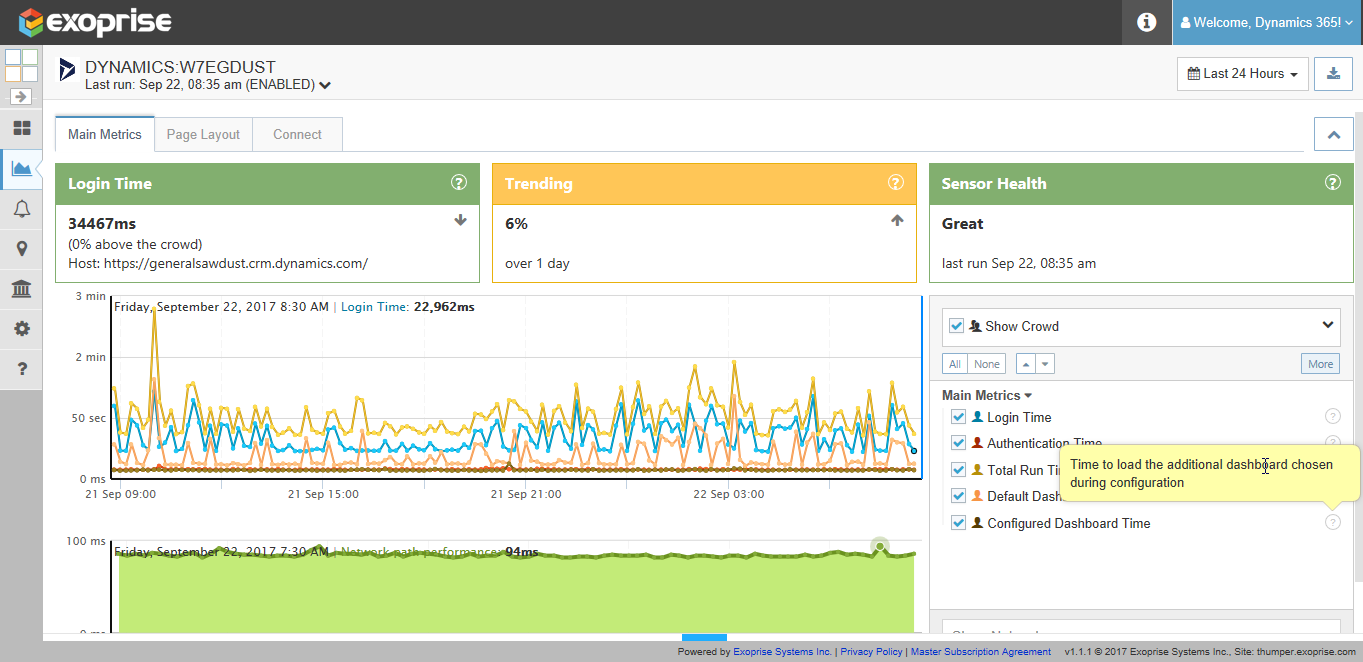Click the Dynamics sensor logo icon

[x=67, y=69]
